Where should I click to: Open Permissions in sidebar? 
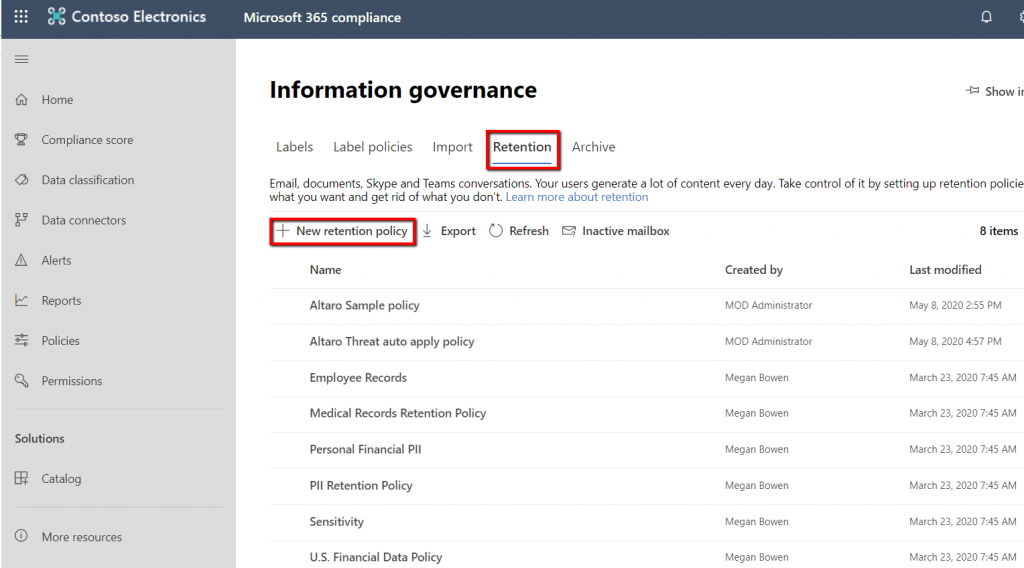click(72, 381)
